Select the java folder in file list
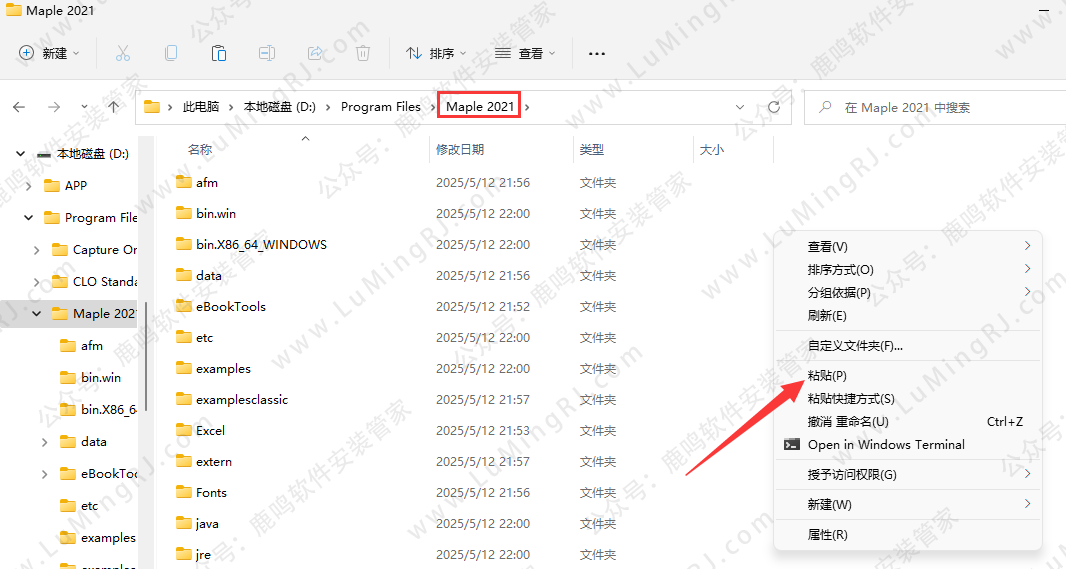Screen dimensions: 1066x569 196,523
